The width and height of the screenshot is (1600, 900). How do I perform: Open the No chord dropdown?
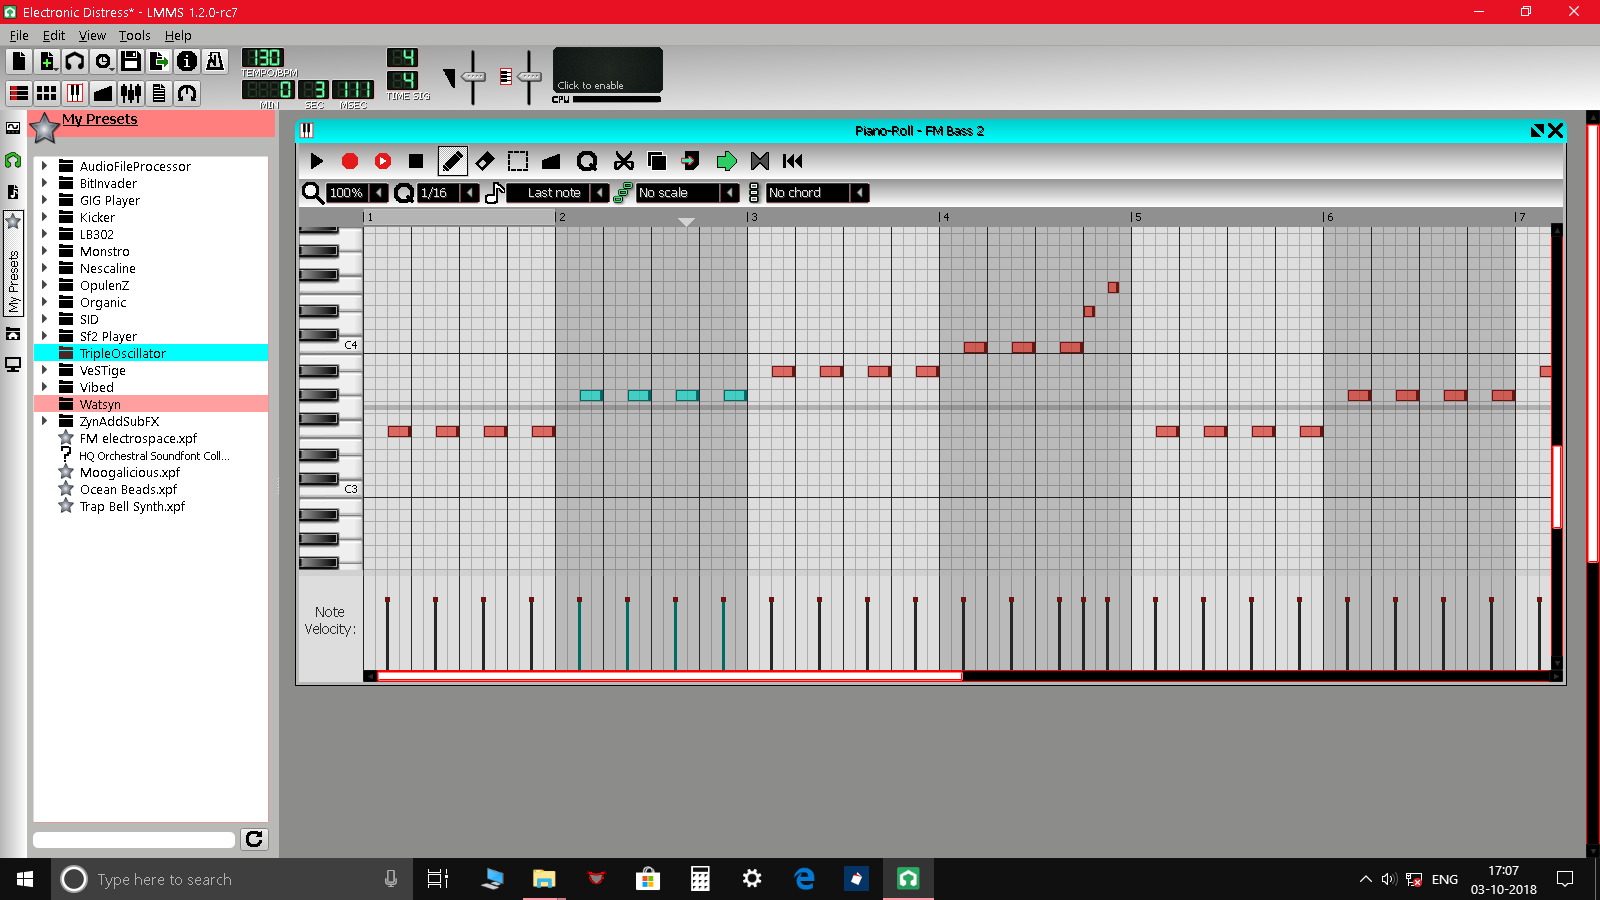[810, 192]
